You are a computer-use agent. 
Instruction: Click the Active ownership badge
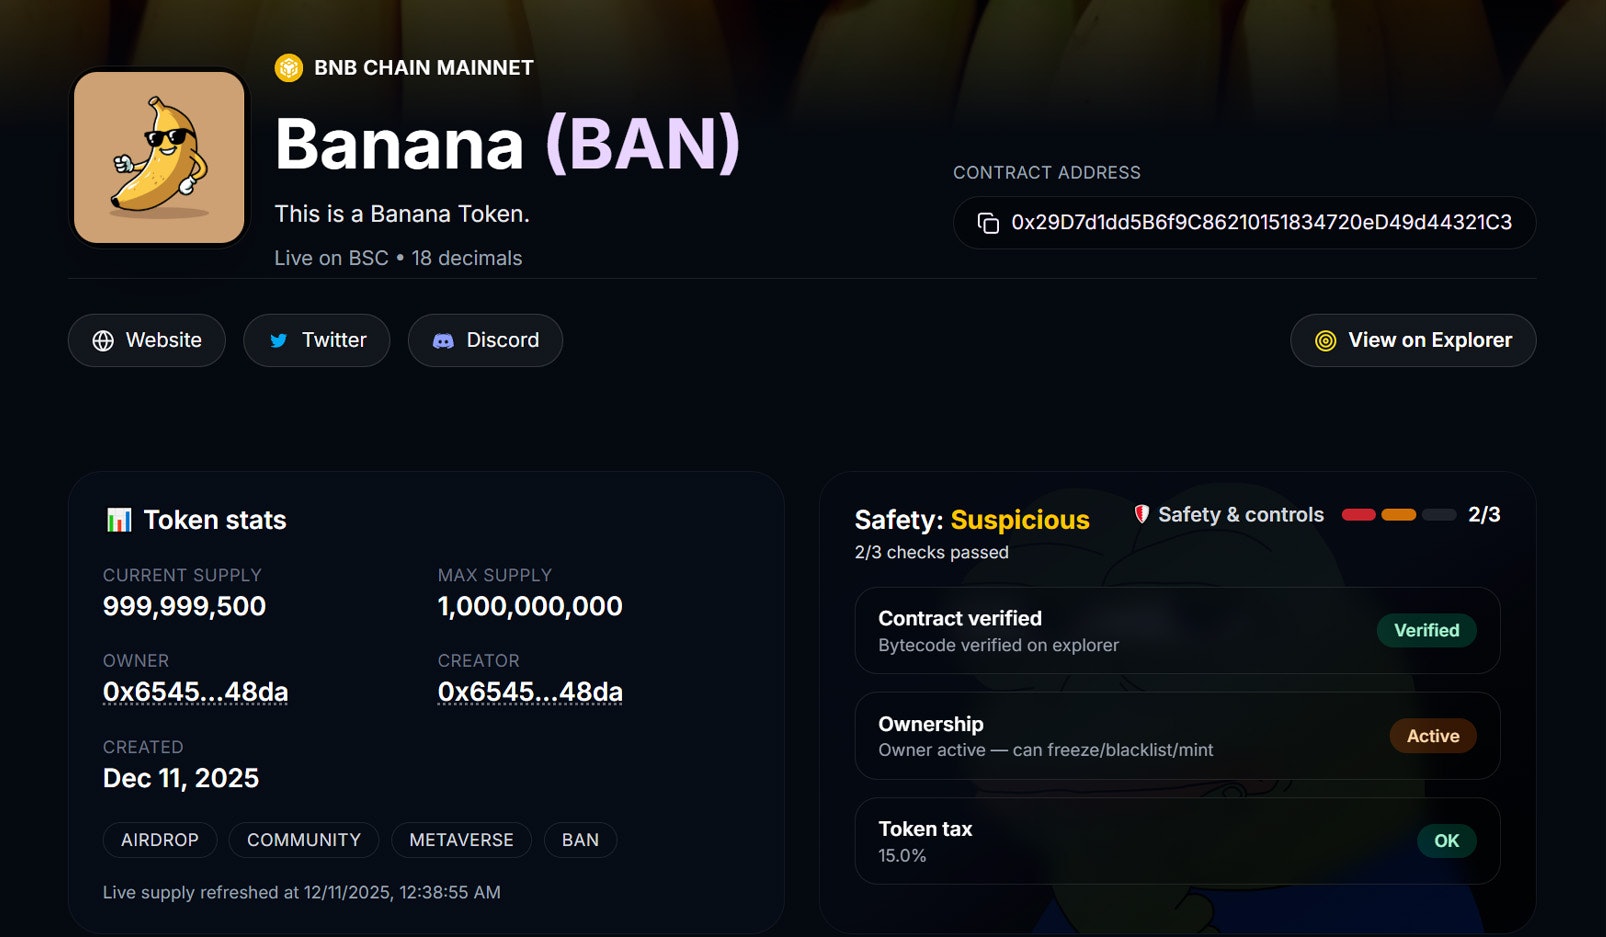point(1433,736)
